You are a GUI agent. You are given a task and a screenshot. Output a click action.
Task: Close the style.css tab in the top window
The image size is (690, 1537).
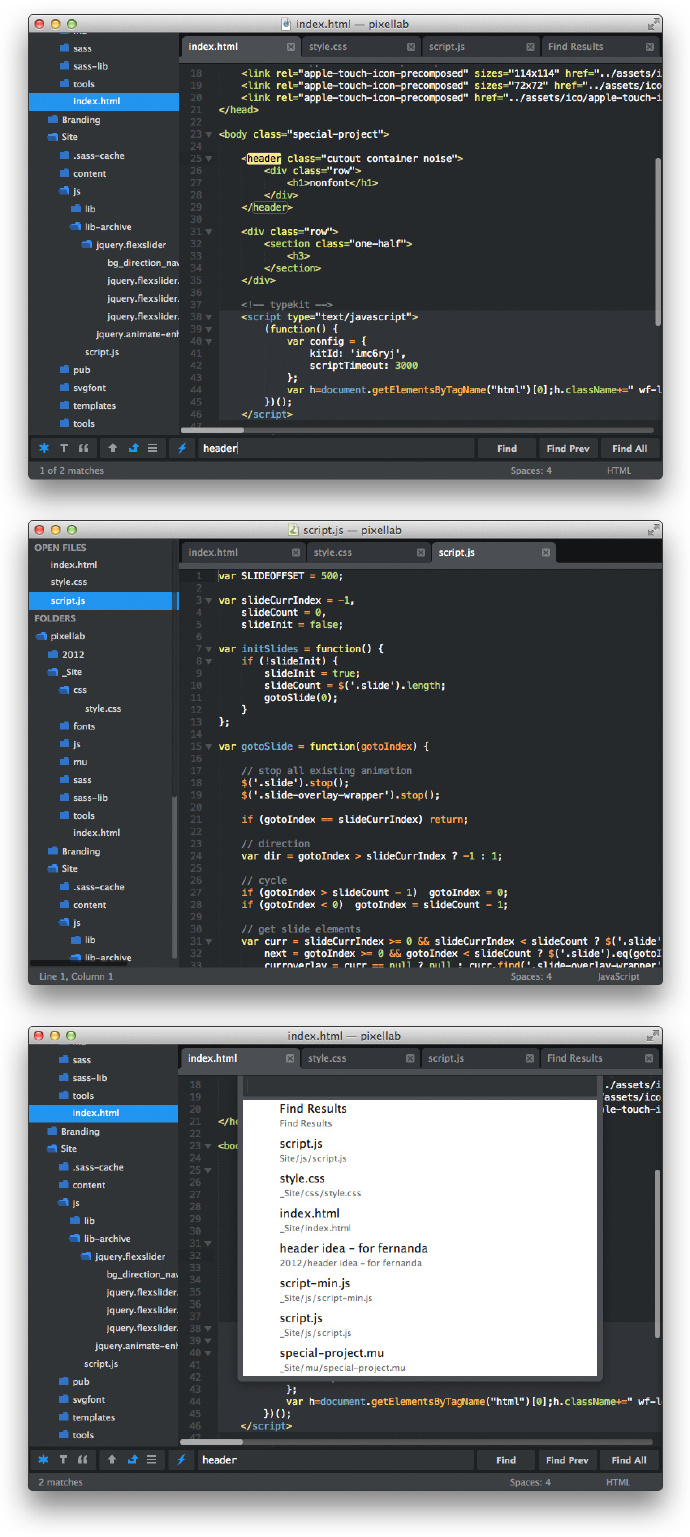(411, 47)
